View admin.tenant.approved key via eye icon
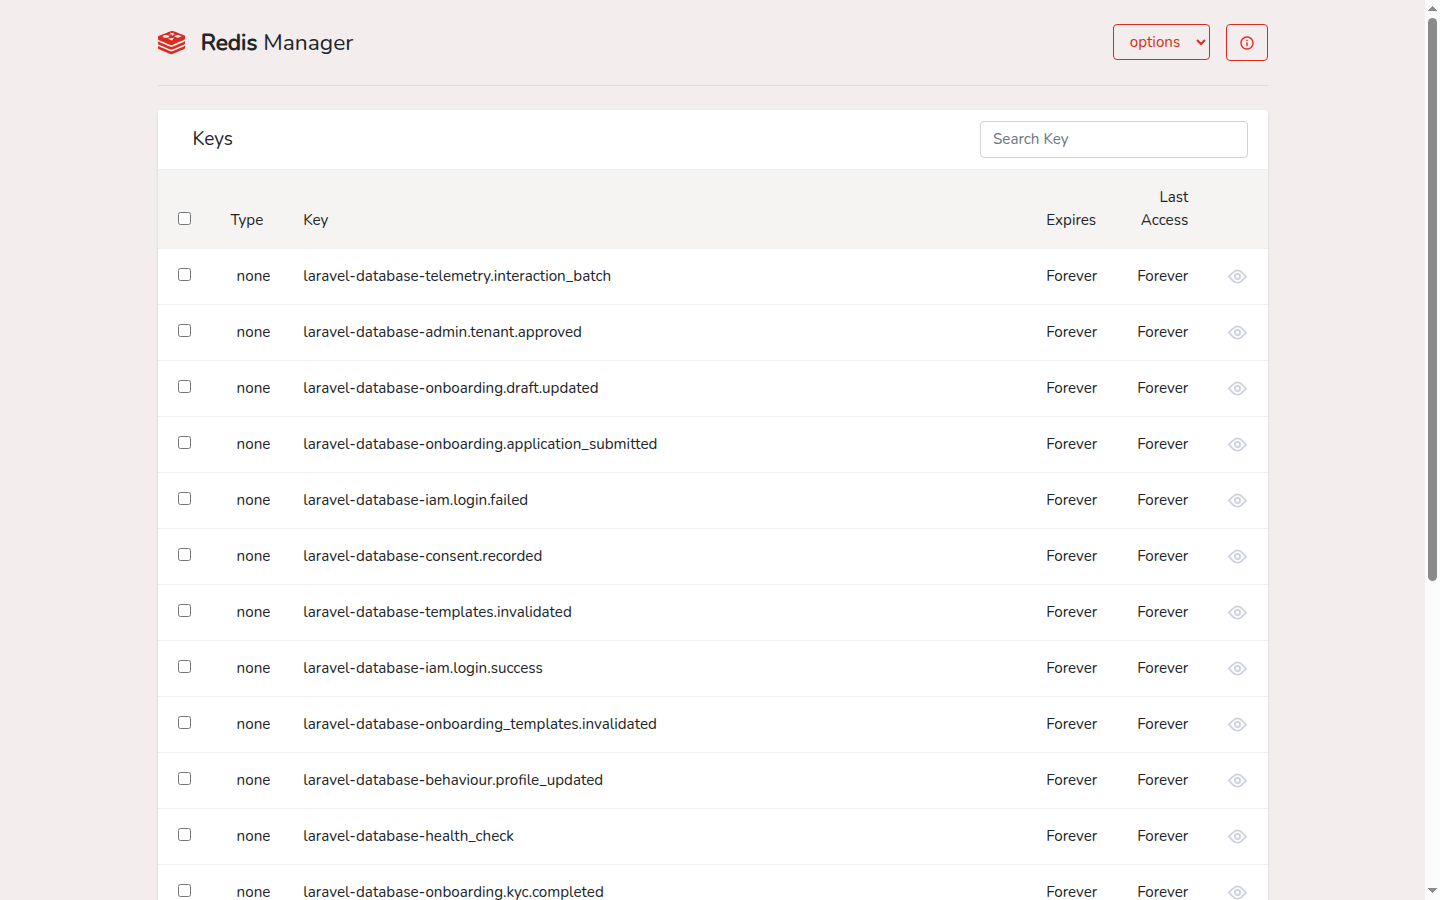The height and width of the screenshot is (900, 1440). coord(1237,332)
